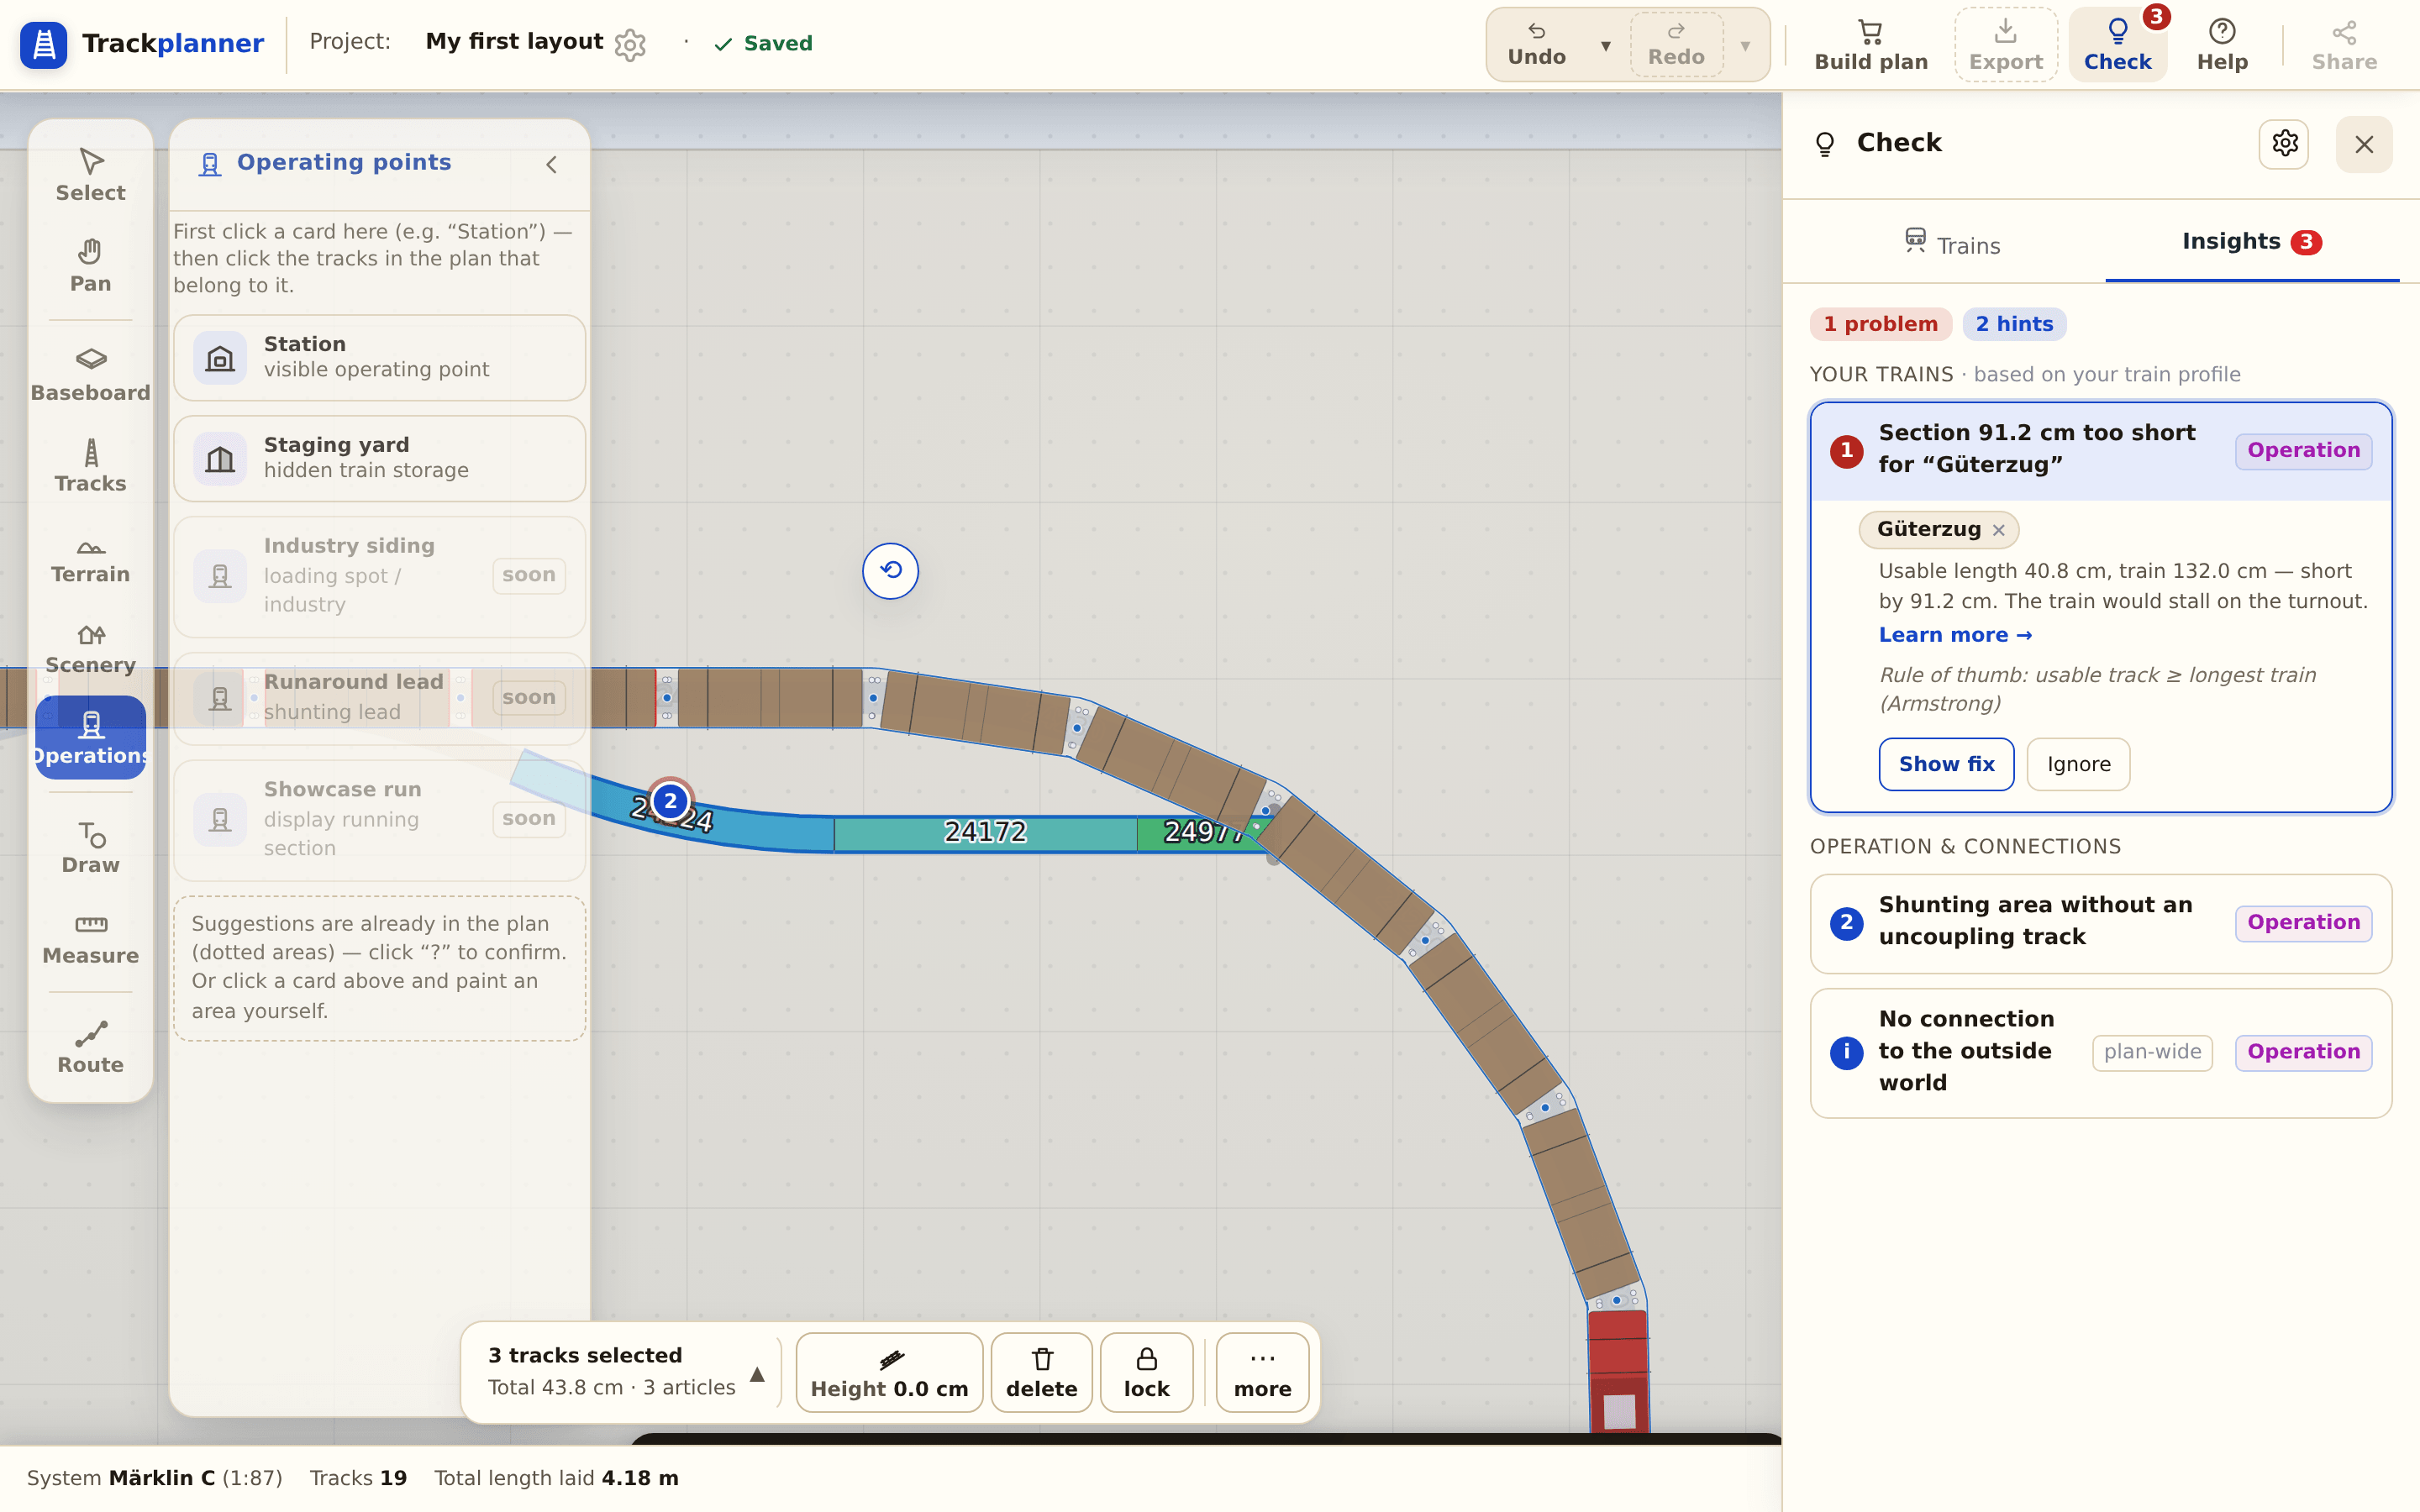The image size is (2420, 1512).
Task: Click the Operations sidebar tool
Action: [90, 738]
